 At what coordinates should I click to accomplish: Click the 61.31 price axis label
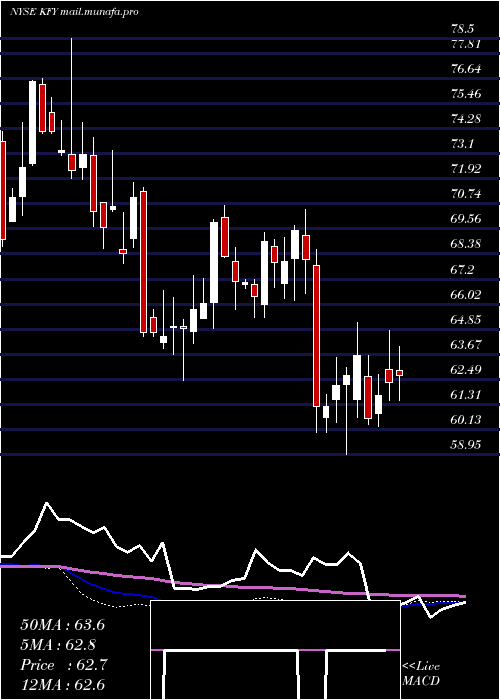[466, 394]
